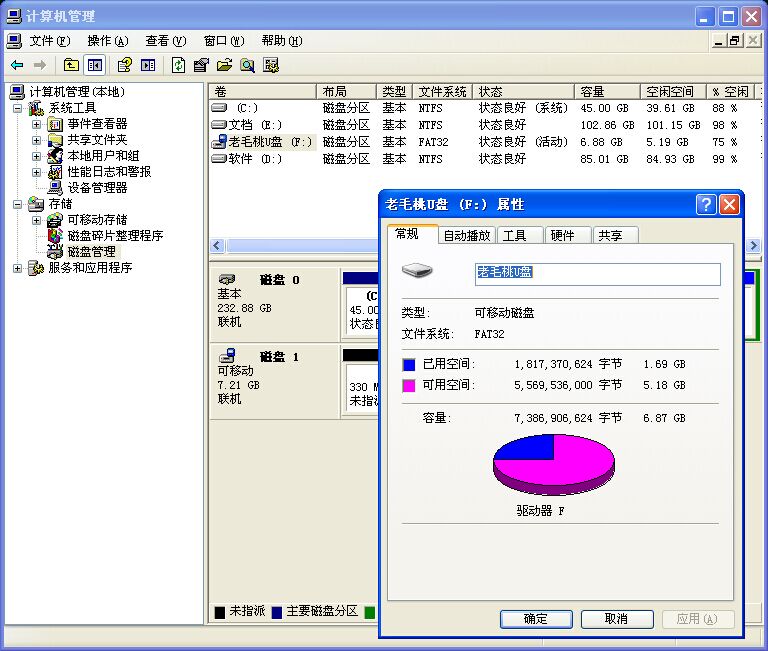Click the volume name text field
This screenshot has width=768, height=651.
point(596,273)
